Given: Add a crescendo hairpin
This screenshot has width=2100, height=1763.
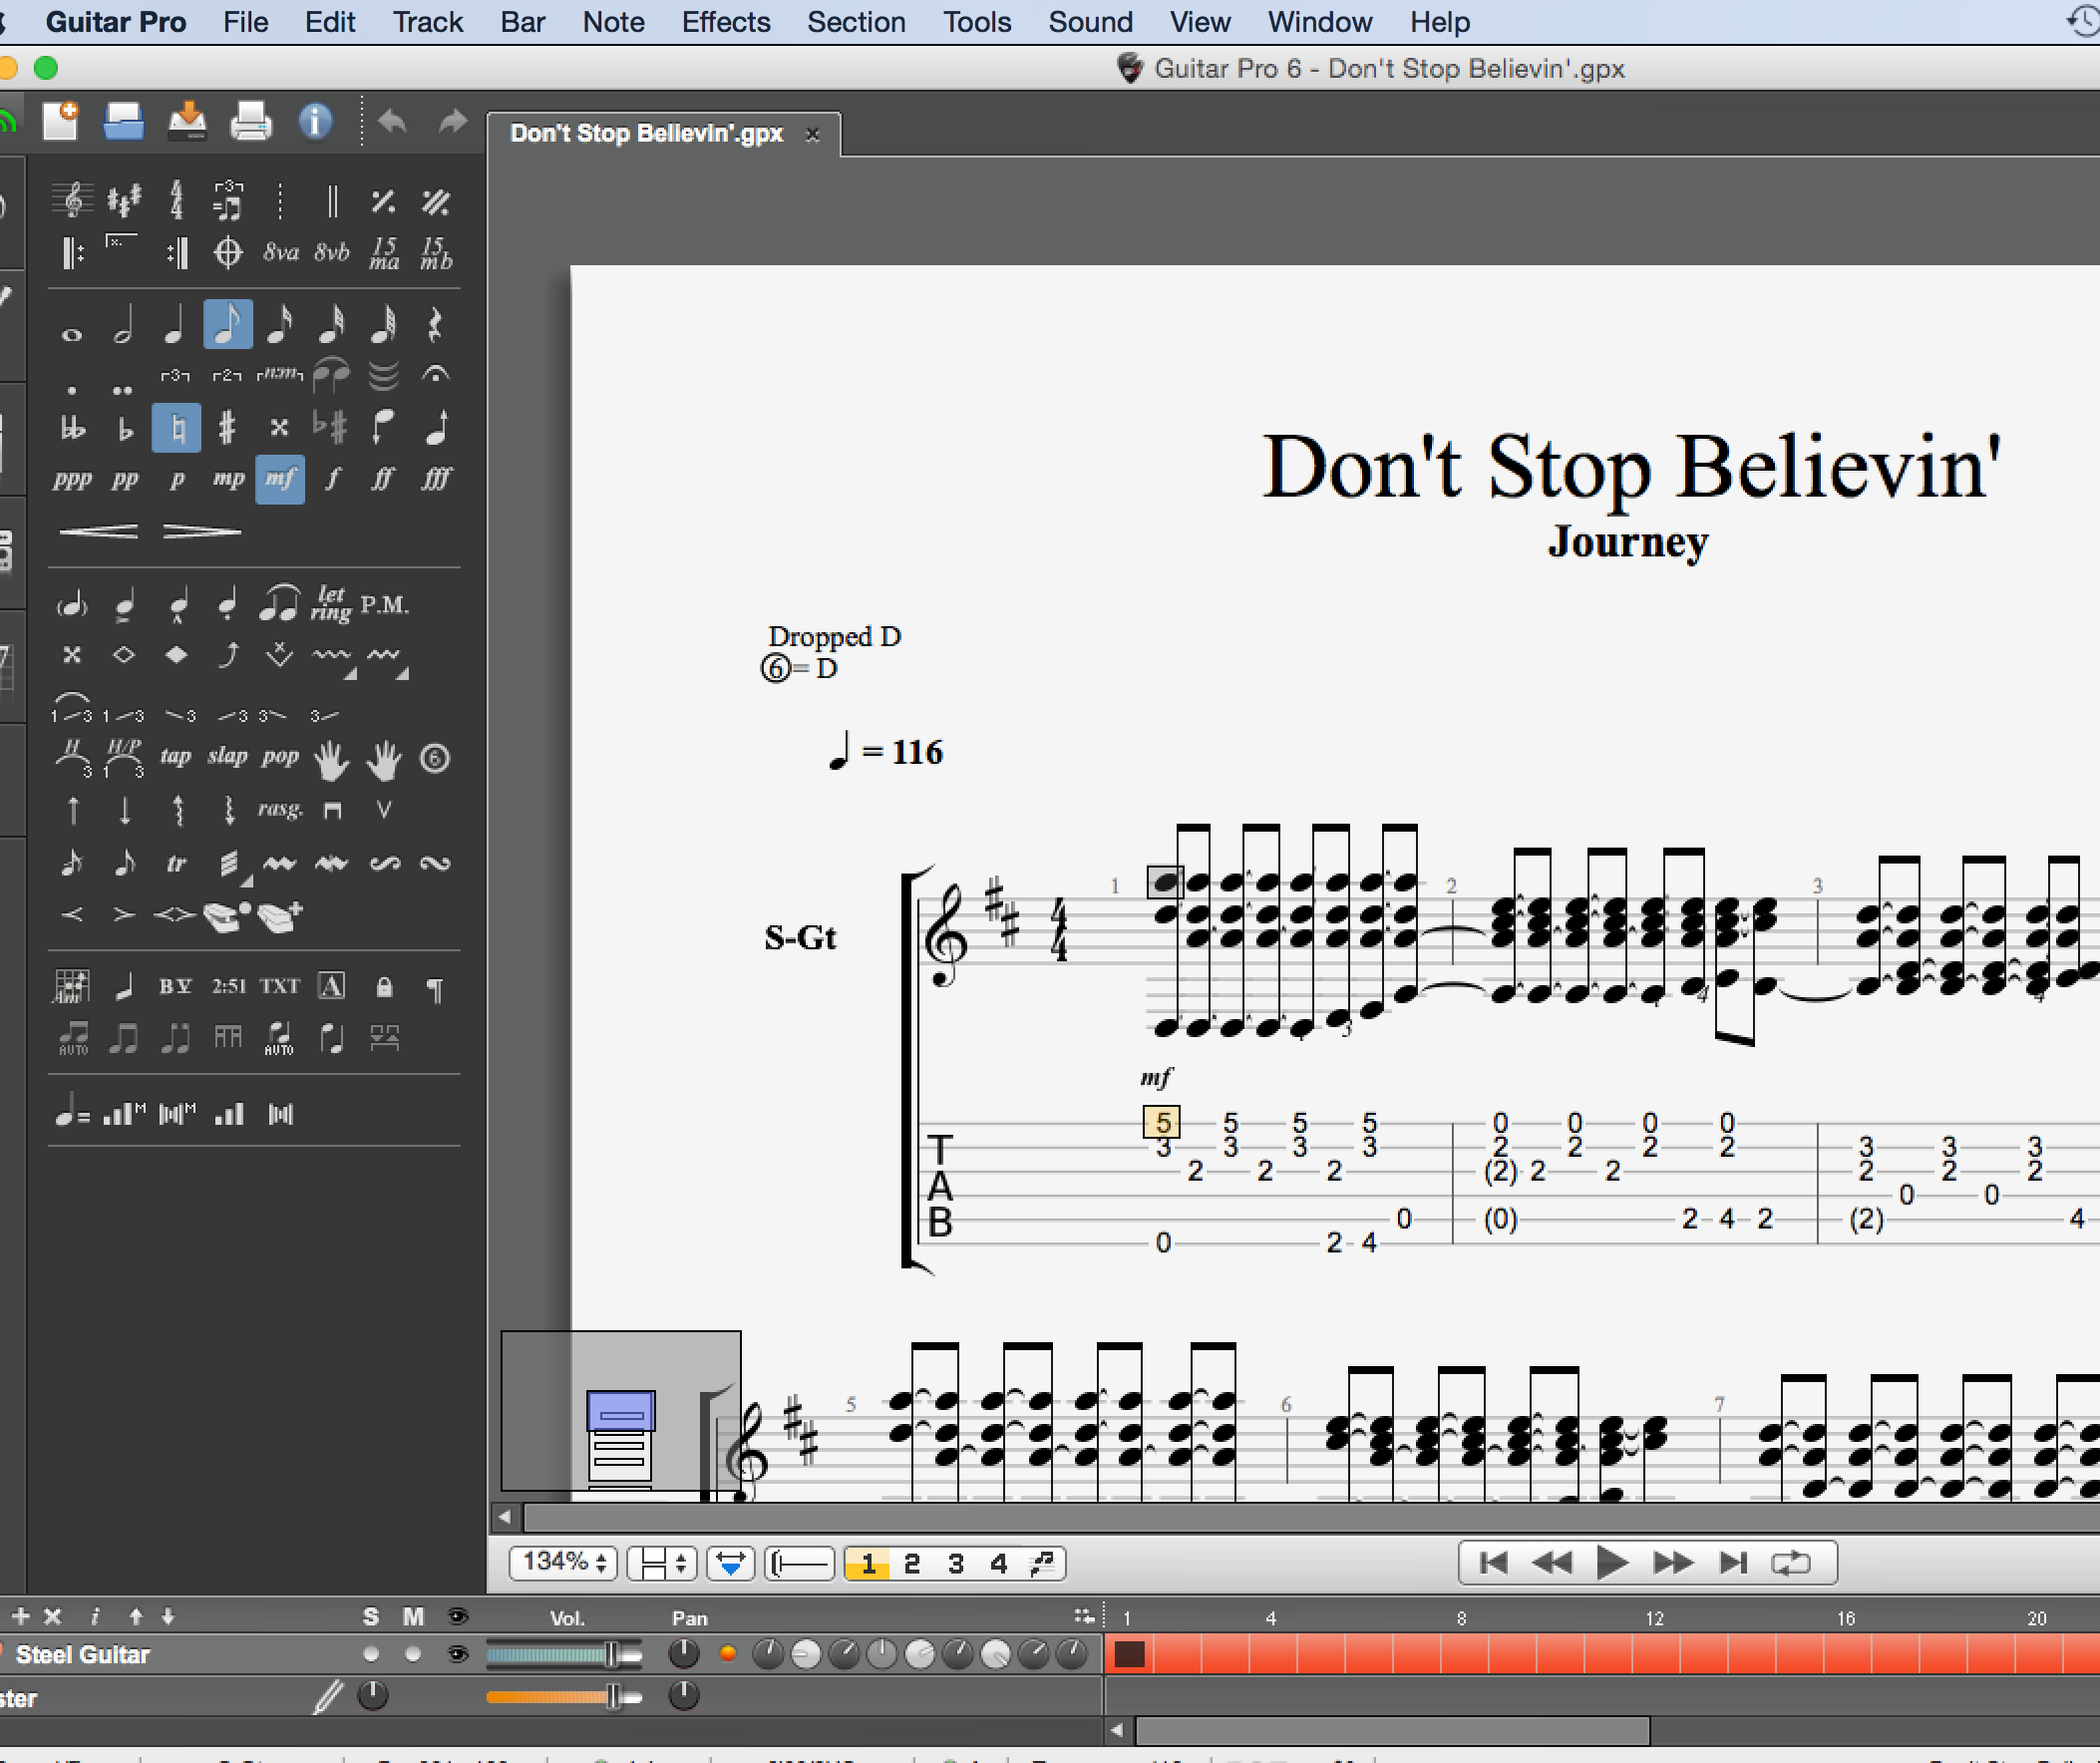Looking at the screenshot, I should pos(98,531).
